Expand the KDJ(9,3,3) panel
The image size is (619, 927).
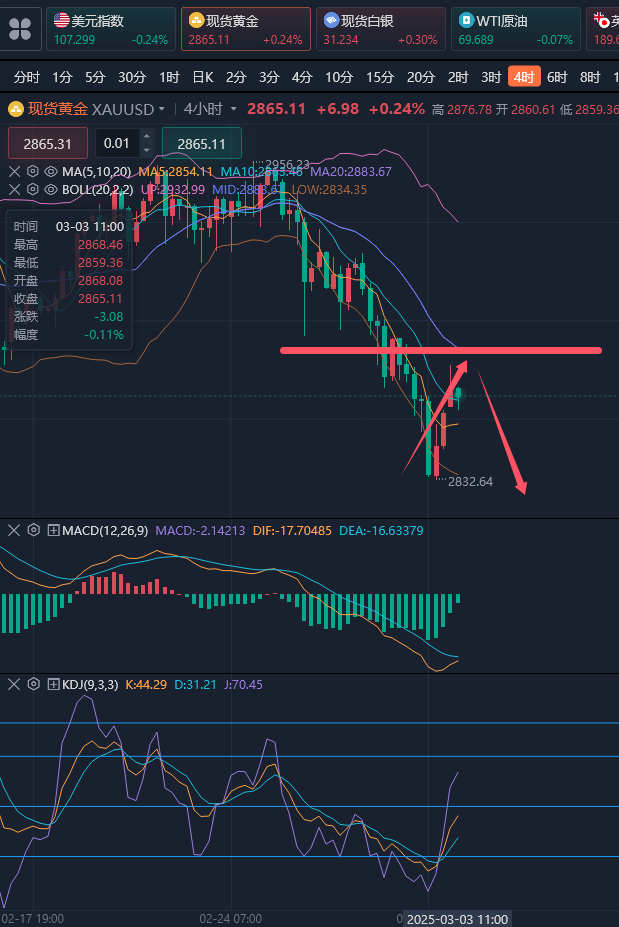point(53,685)
